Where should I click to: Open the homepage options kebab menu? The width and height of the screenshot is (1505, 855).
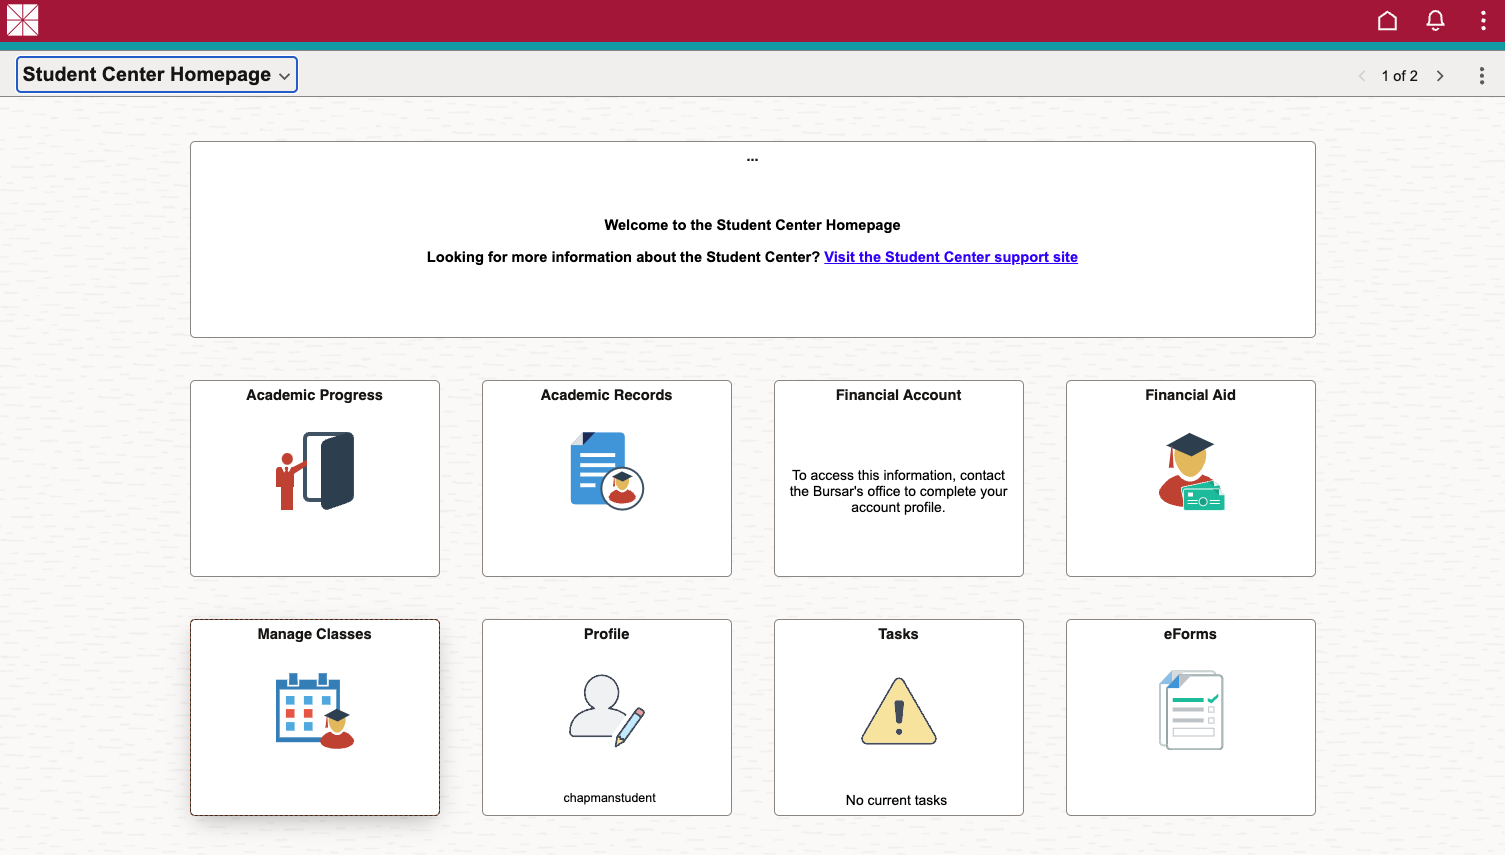(x=1482, y=76)
